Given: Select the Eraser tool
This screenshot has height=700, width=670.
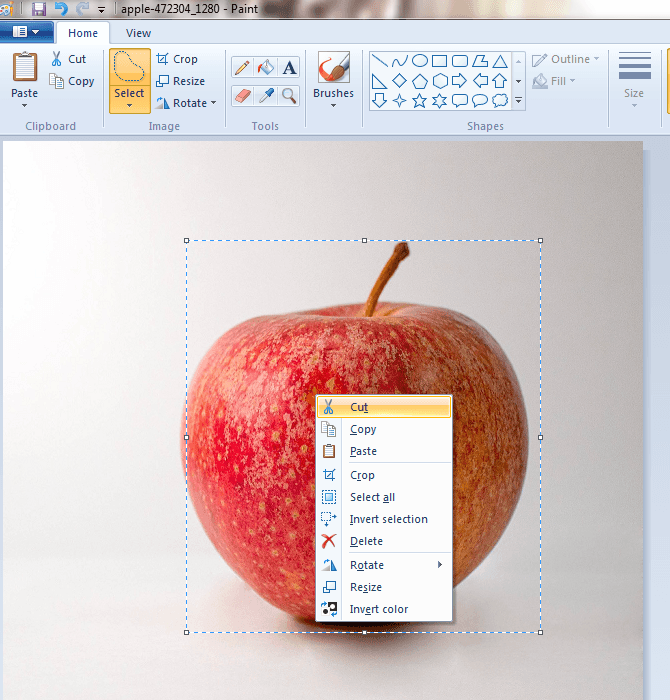Looking at the screenshot, I should pos(242,96).
